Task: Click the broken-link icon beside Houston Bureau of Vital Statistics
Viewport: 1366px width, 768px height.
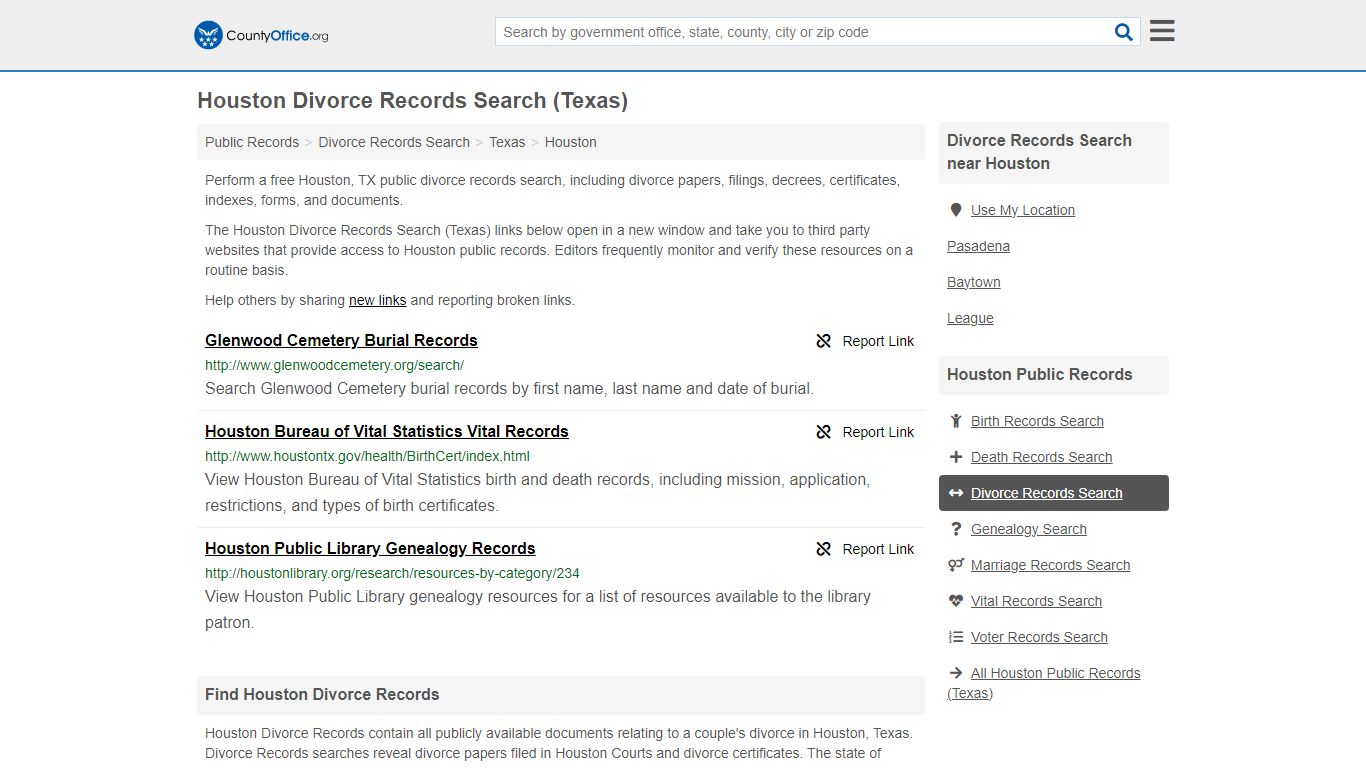Action: [x=824, y=432]
